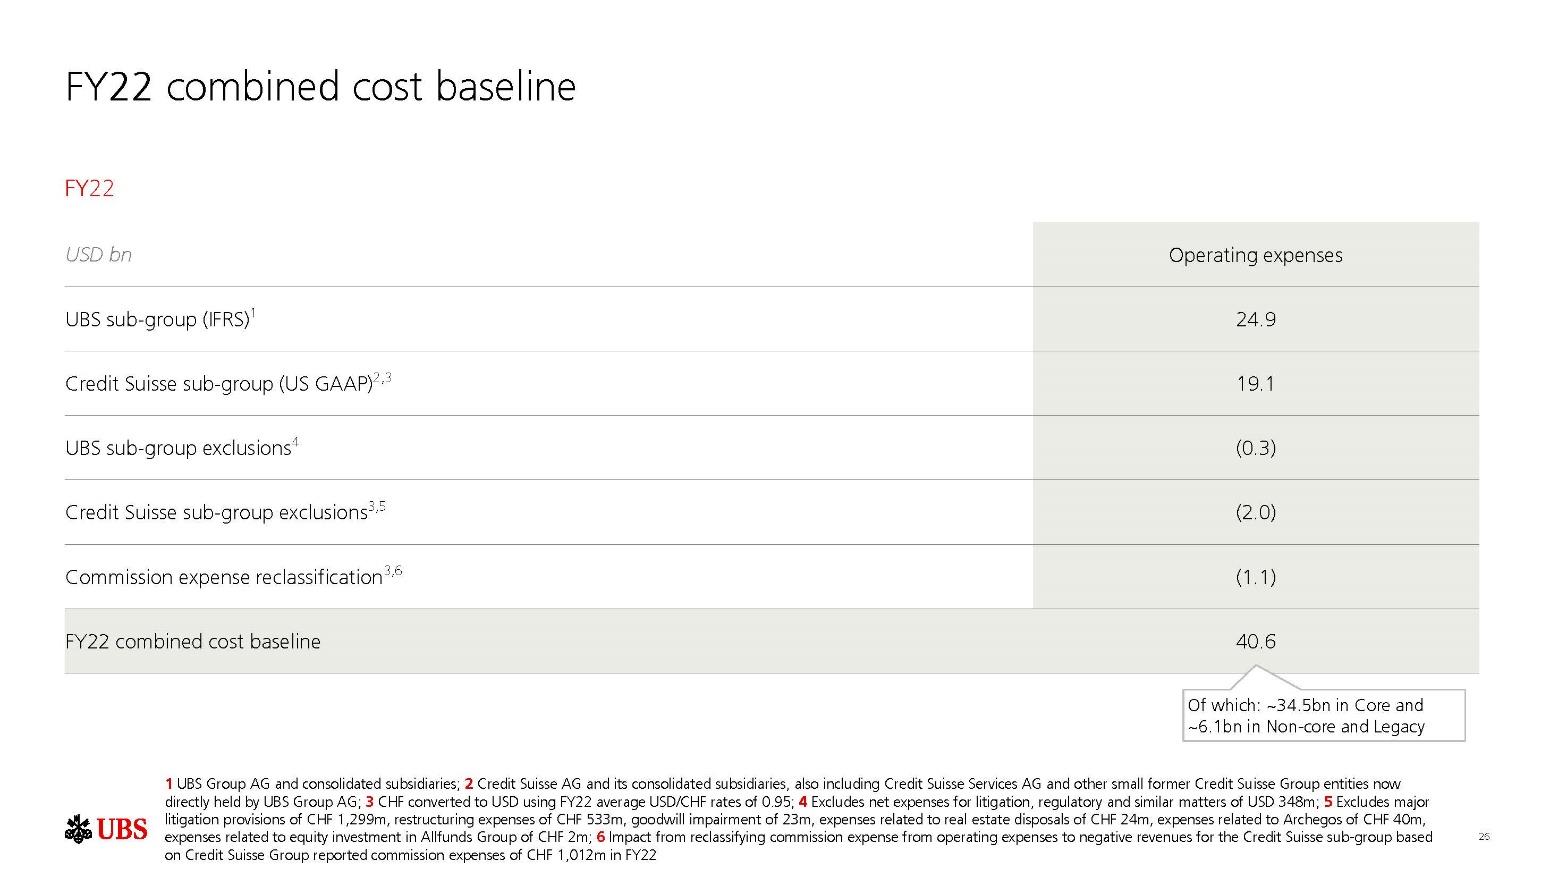Select the FY22 combined cost baseline title
The height and width of the screenshot is (877, 1558).
tap(320, 86)
